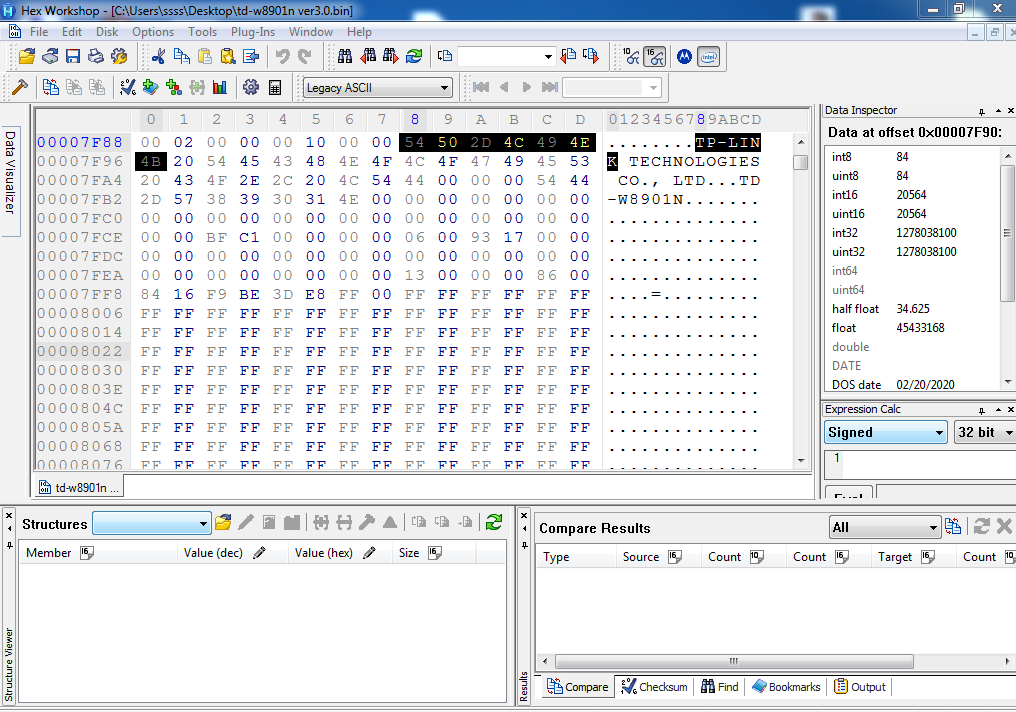
Task: Click the Find Next binoculars icon
Action: coord(391,56)
